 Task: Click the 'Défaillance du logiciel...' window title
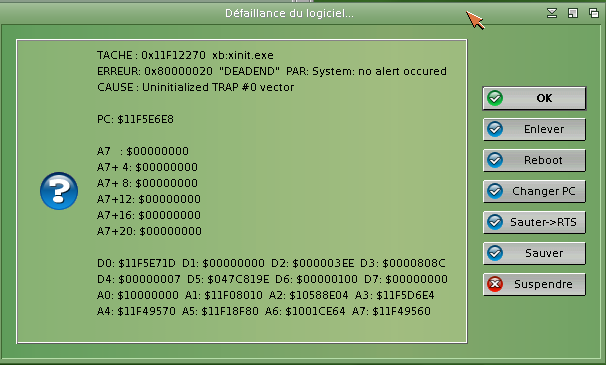pyautogui.click(x=289, y=14)
